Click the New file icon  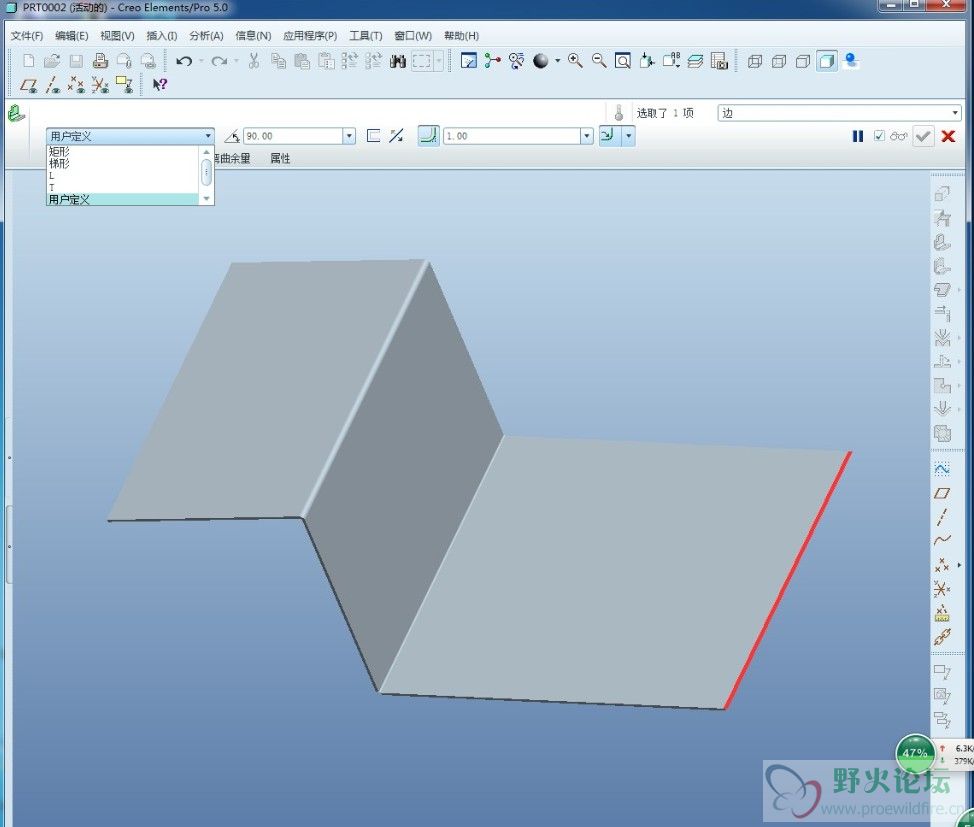click(29, 61)
